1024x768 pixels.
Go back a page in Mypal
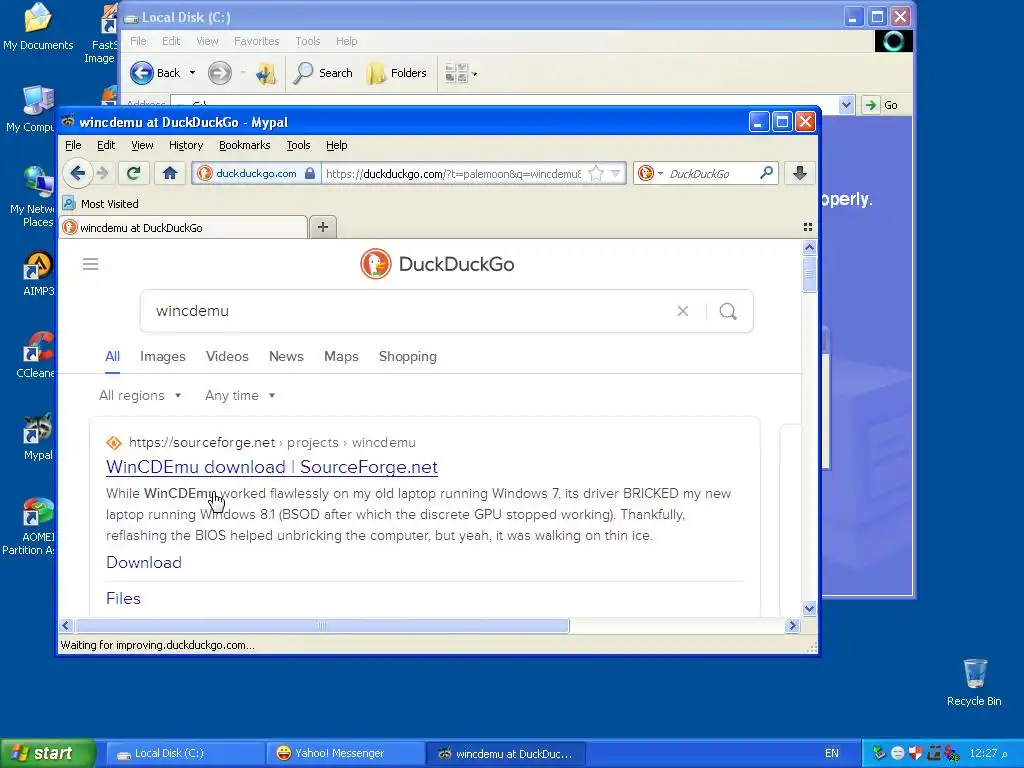78,173
